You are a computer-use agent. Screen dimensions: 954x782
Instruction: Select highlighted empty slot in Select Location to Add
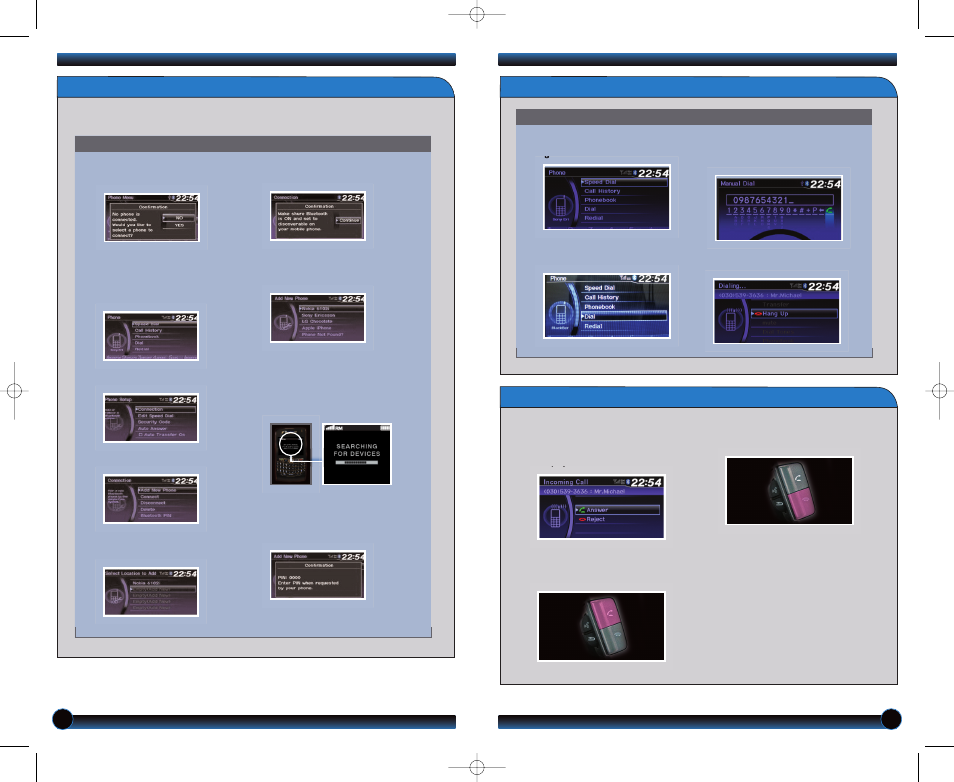click(164, 589)
